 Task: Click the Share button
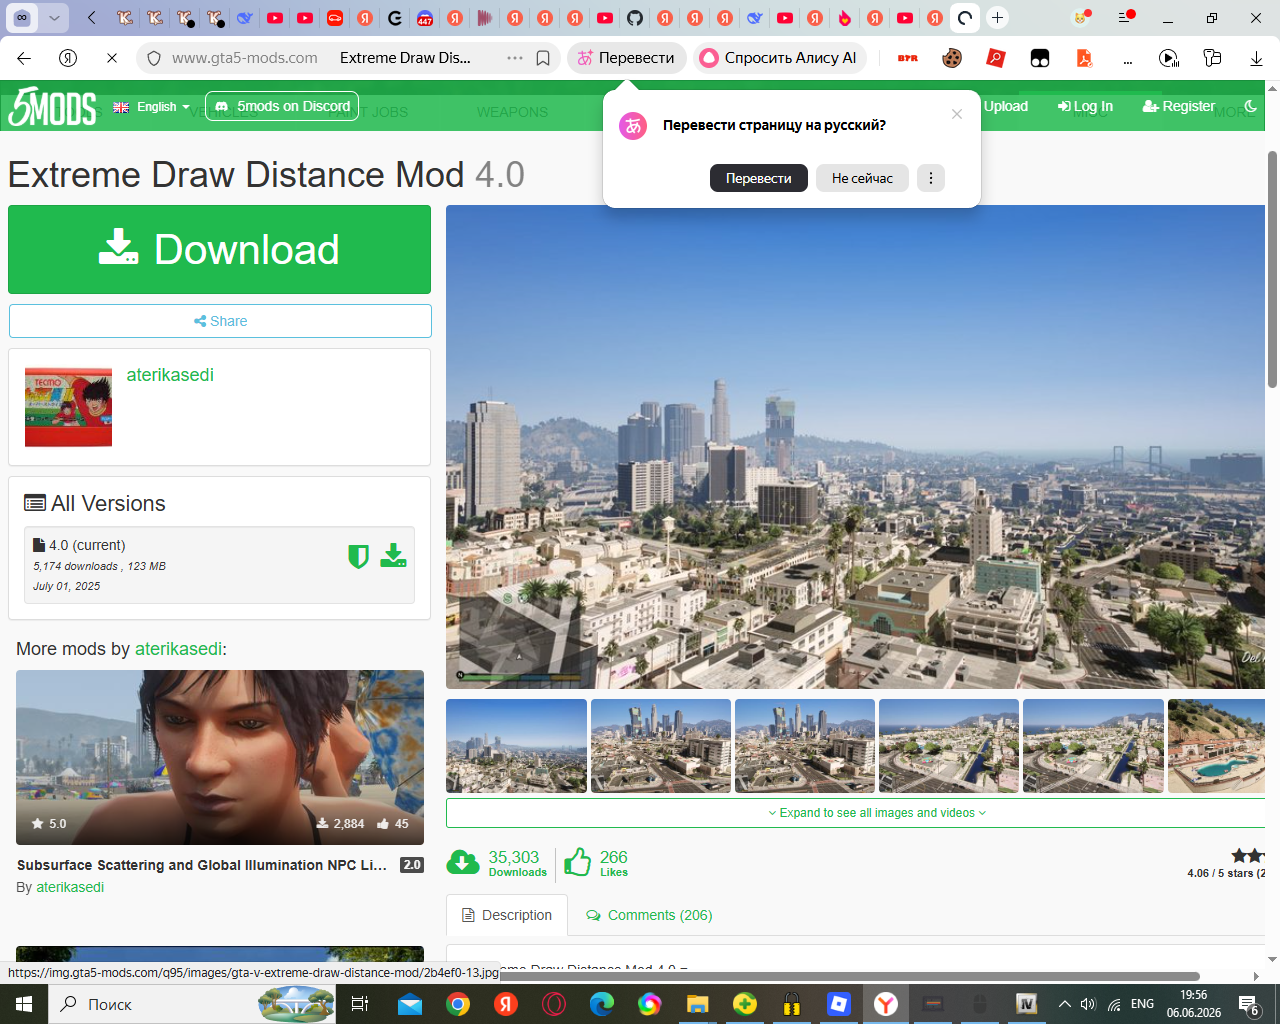220,321
